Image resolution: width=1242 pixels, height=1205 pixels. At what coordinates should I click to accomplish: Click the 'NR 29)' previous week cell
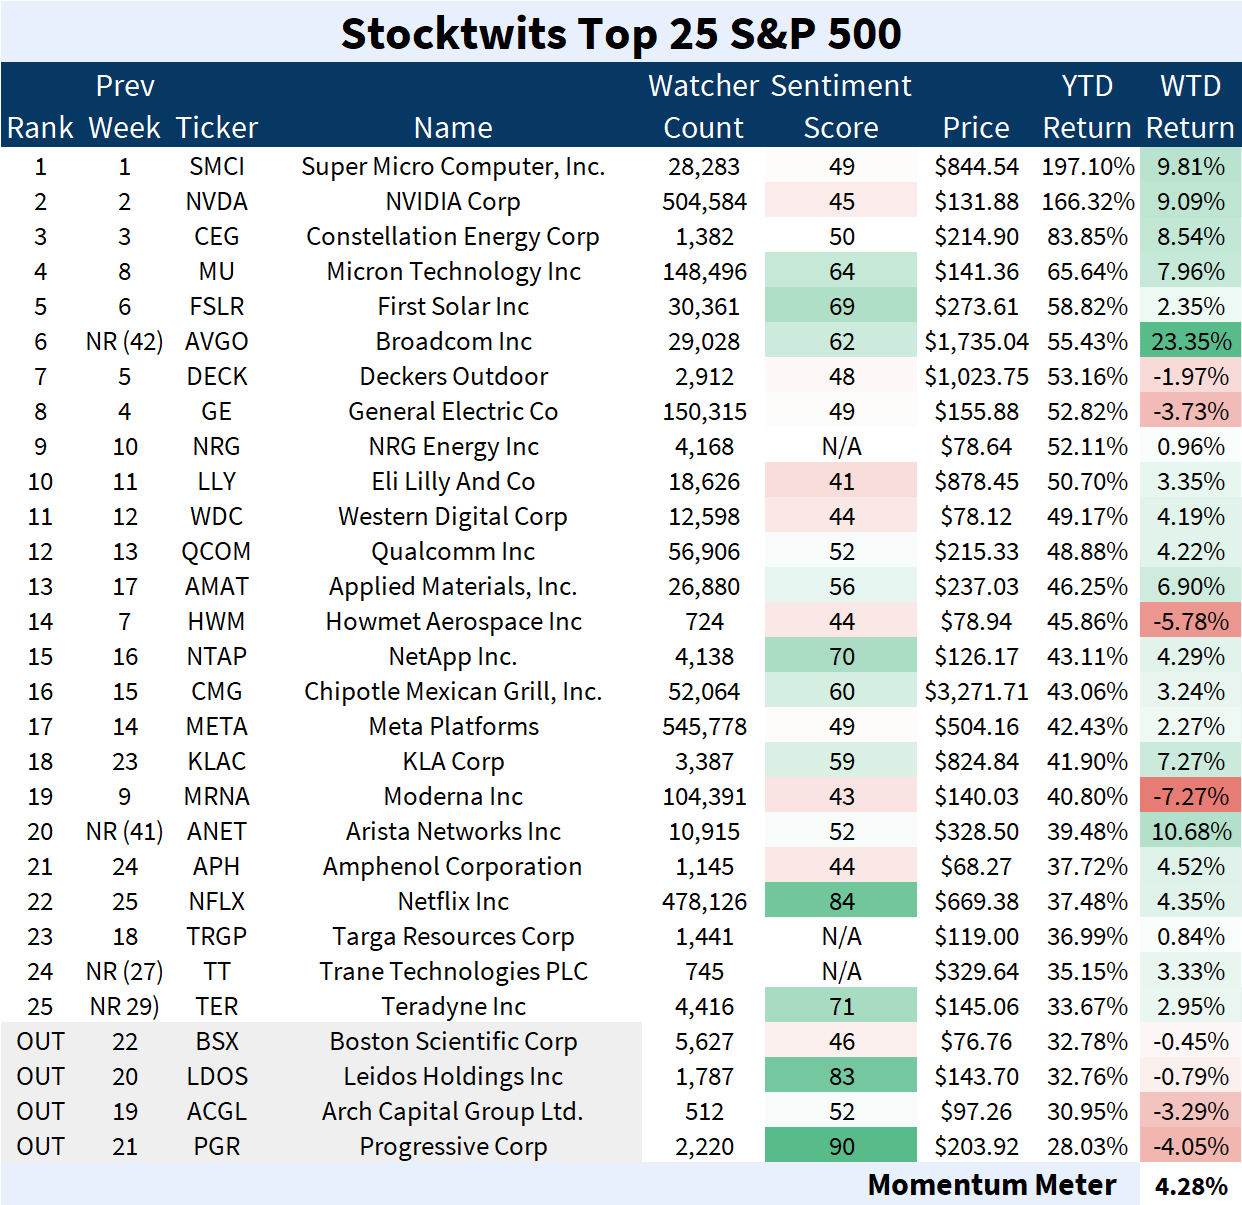point(124,1006)
